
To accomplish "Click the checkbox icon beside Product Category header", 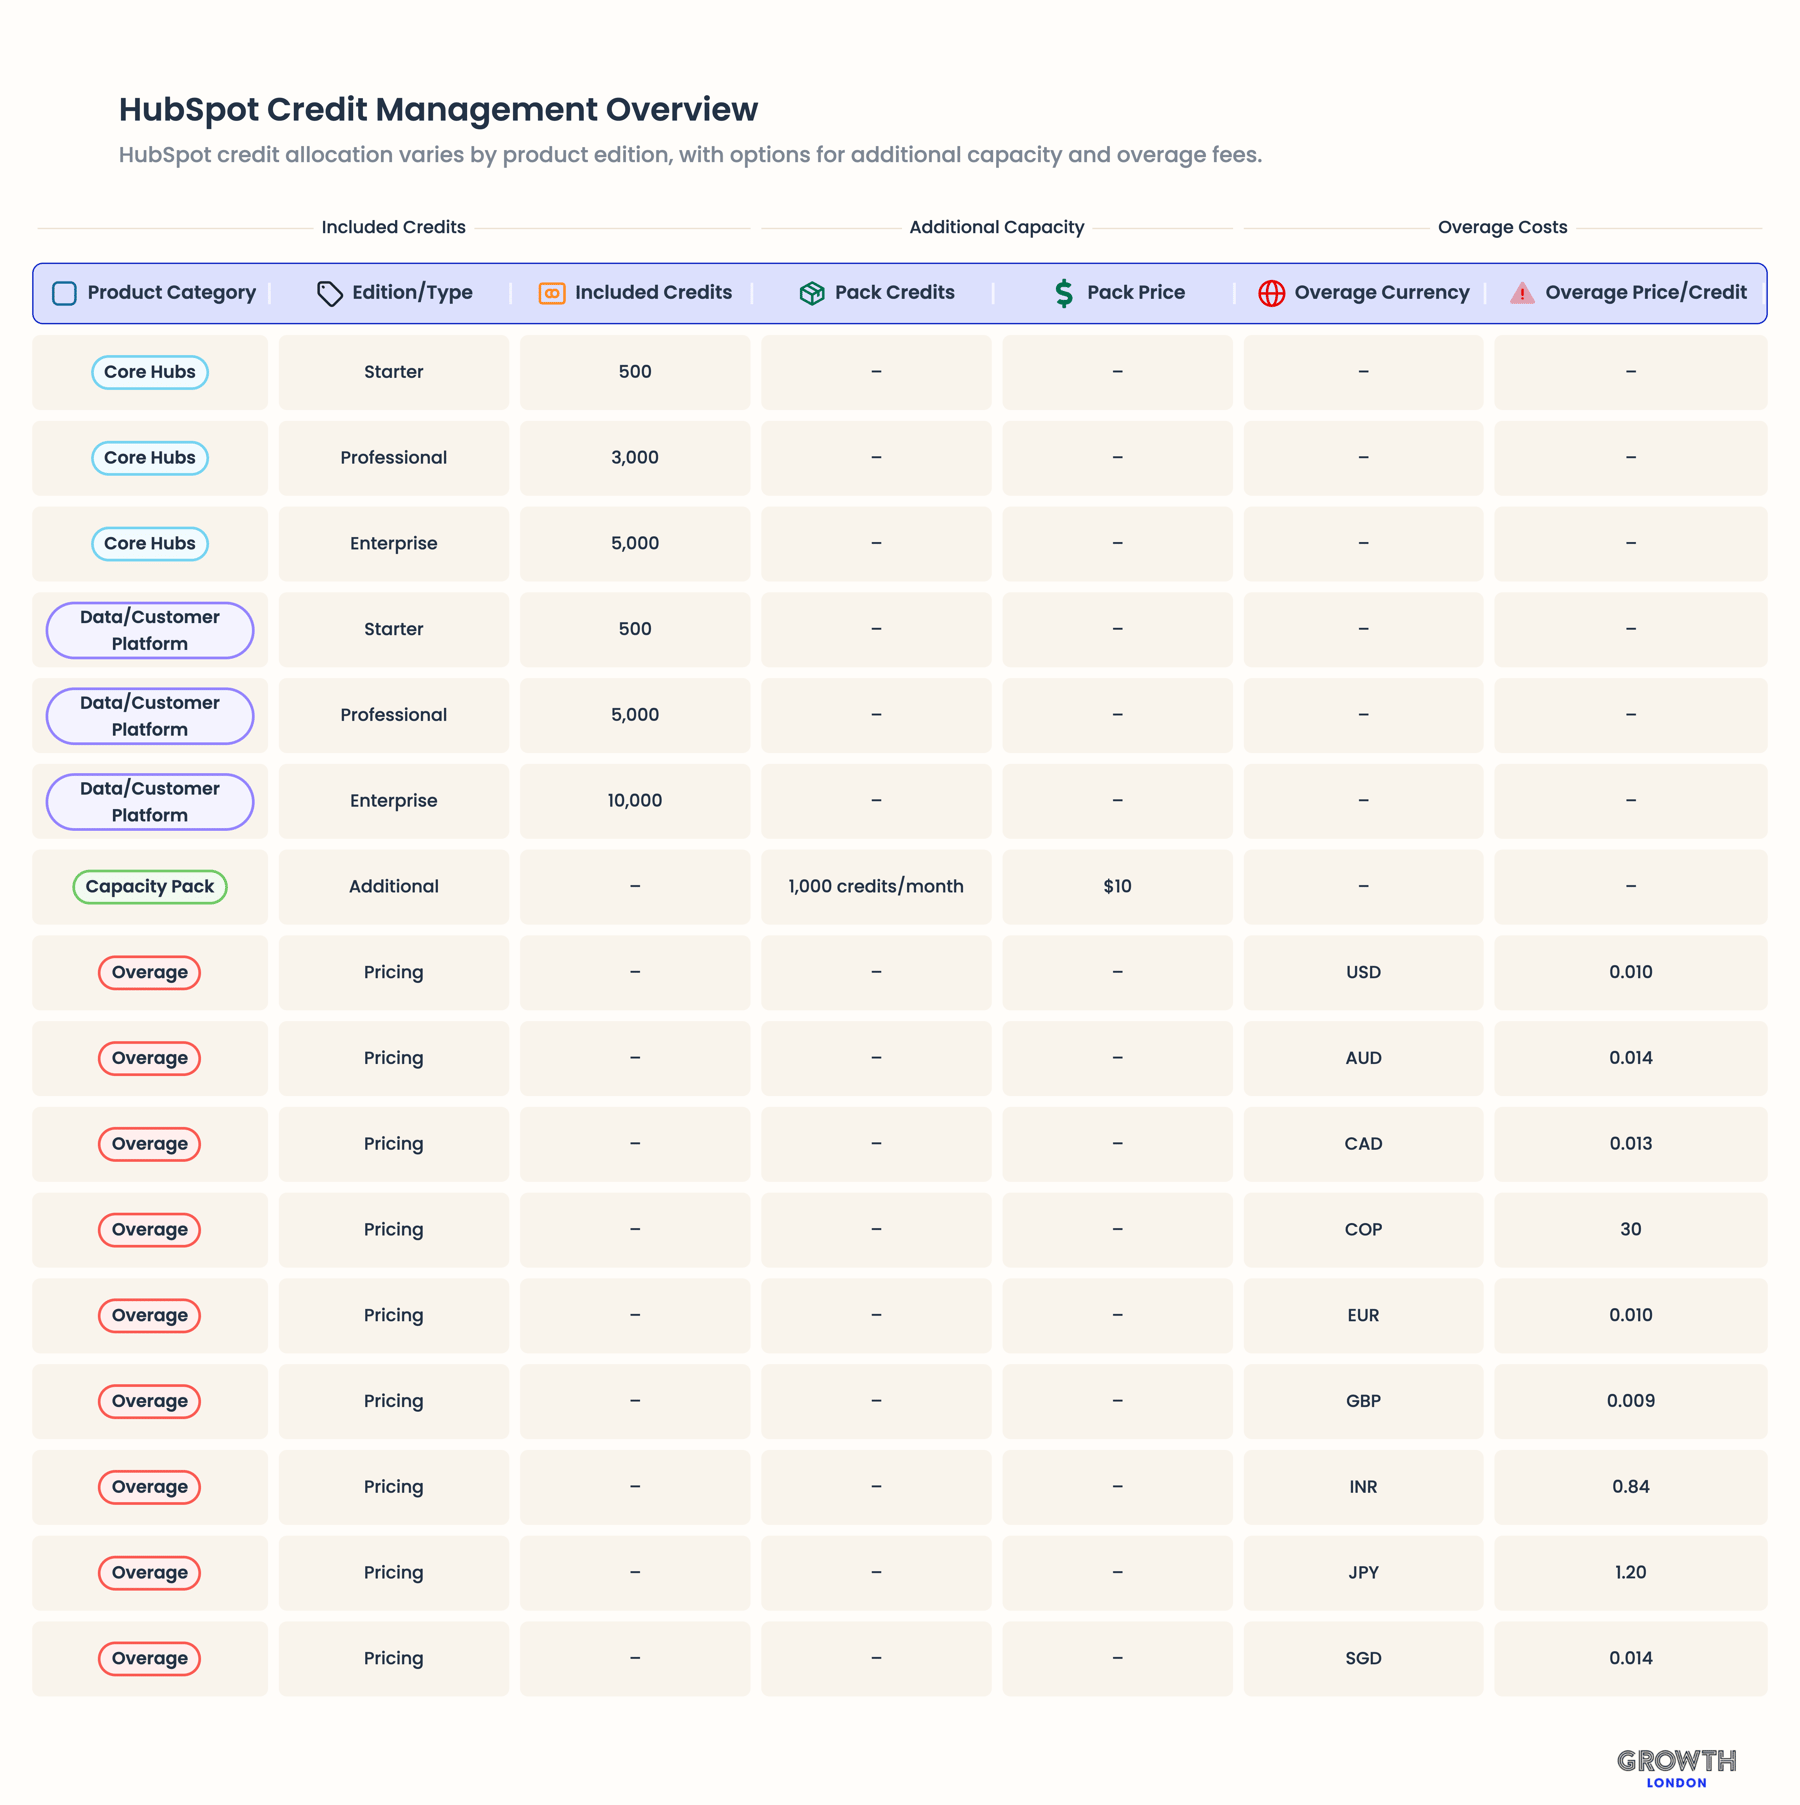I will pos(64,293).
